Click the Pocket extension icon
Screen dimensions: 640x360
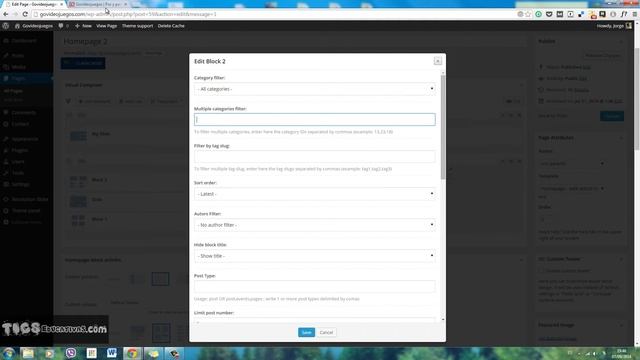pos(549,14)
